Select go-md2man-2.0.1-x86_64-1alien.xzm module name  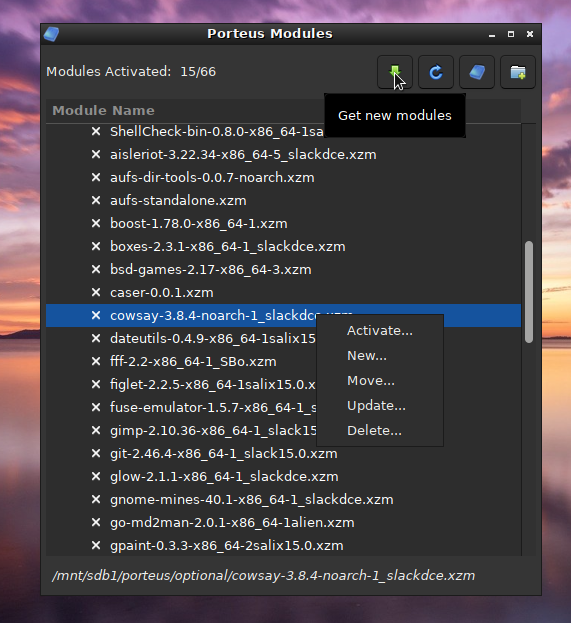(232, 523)
